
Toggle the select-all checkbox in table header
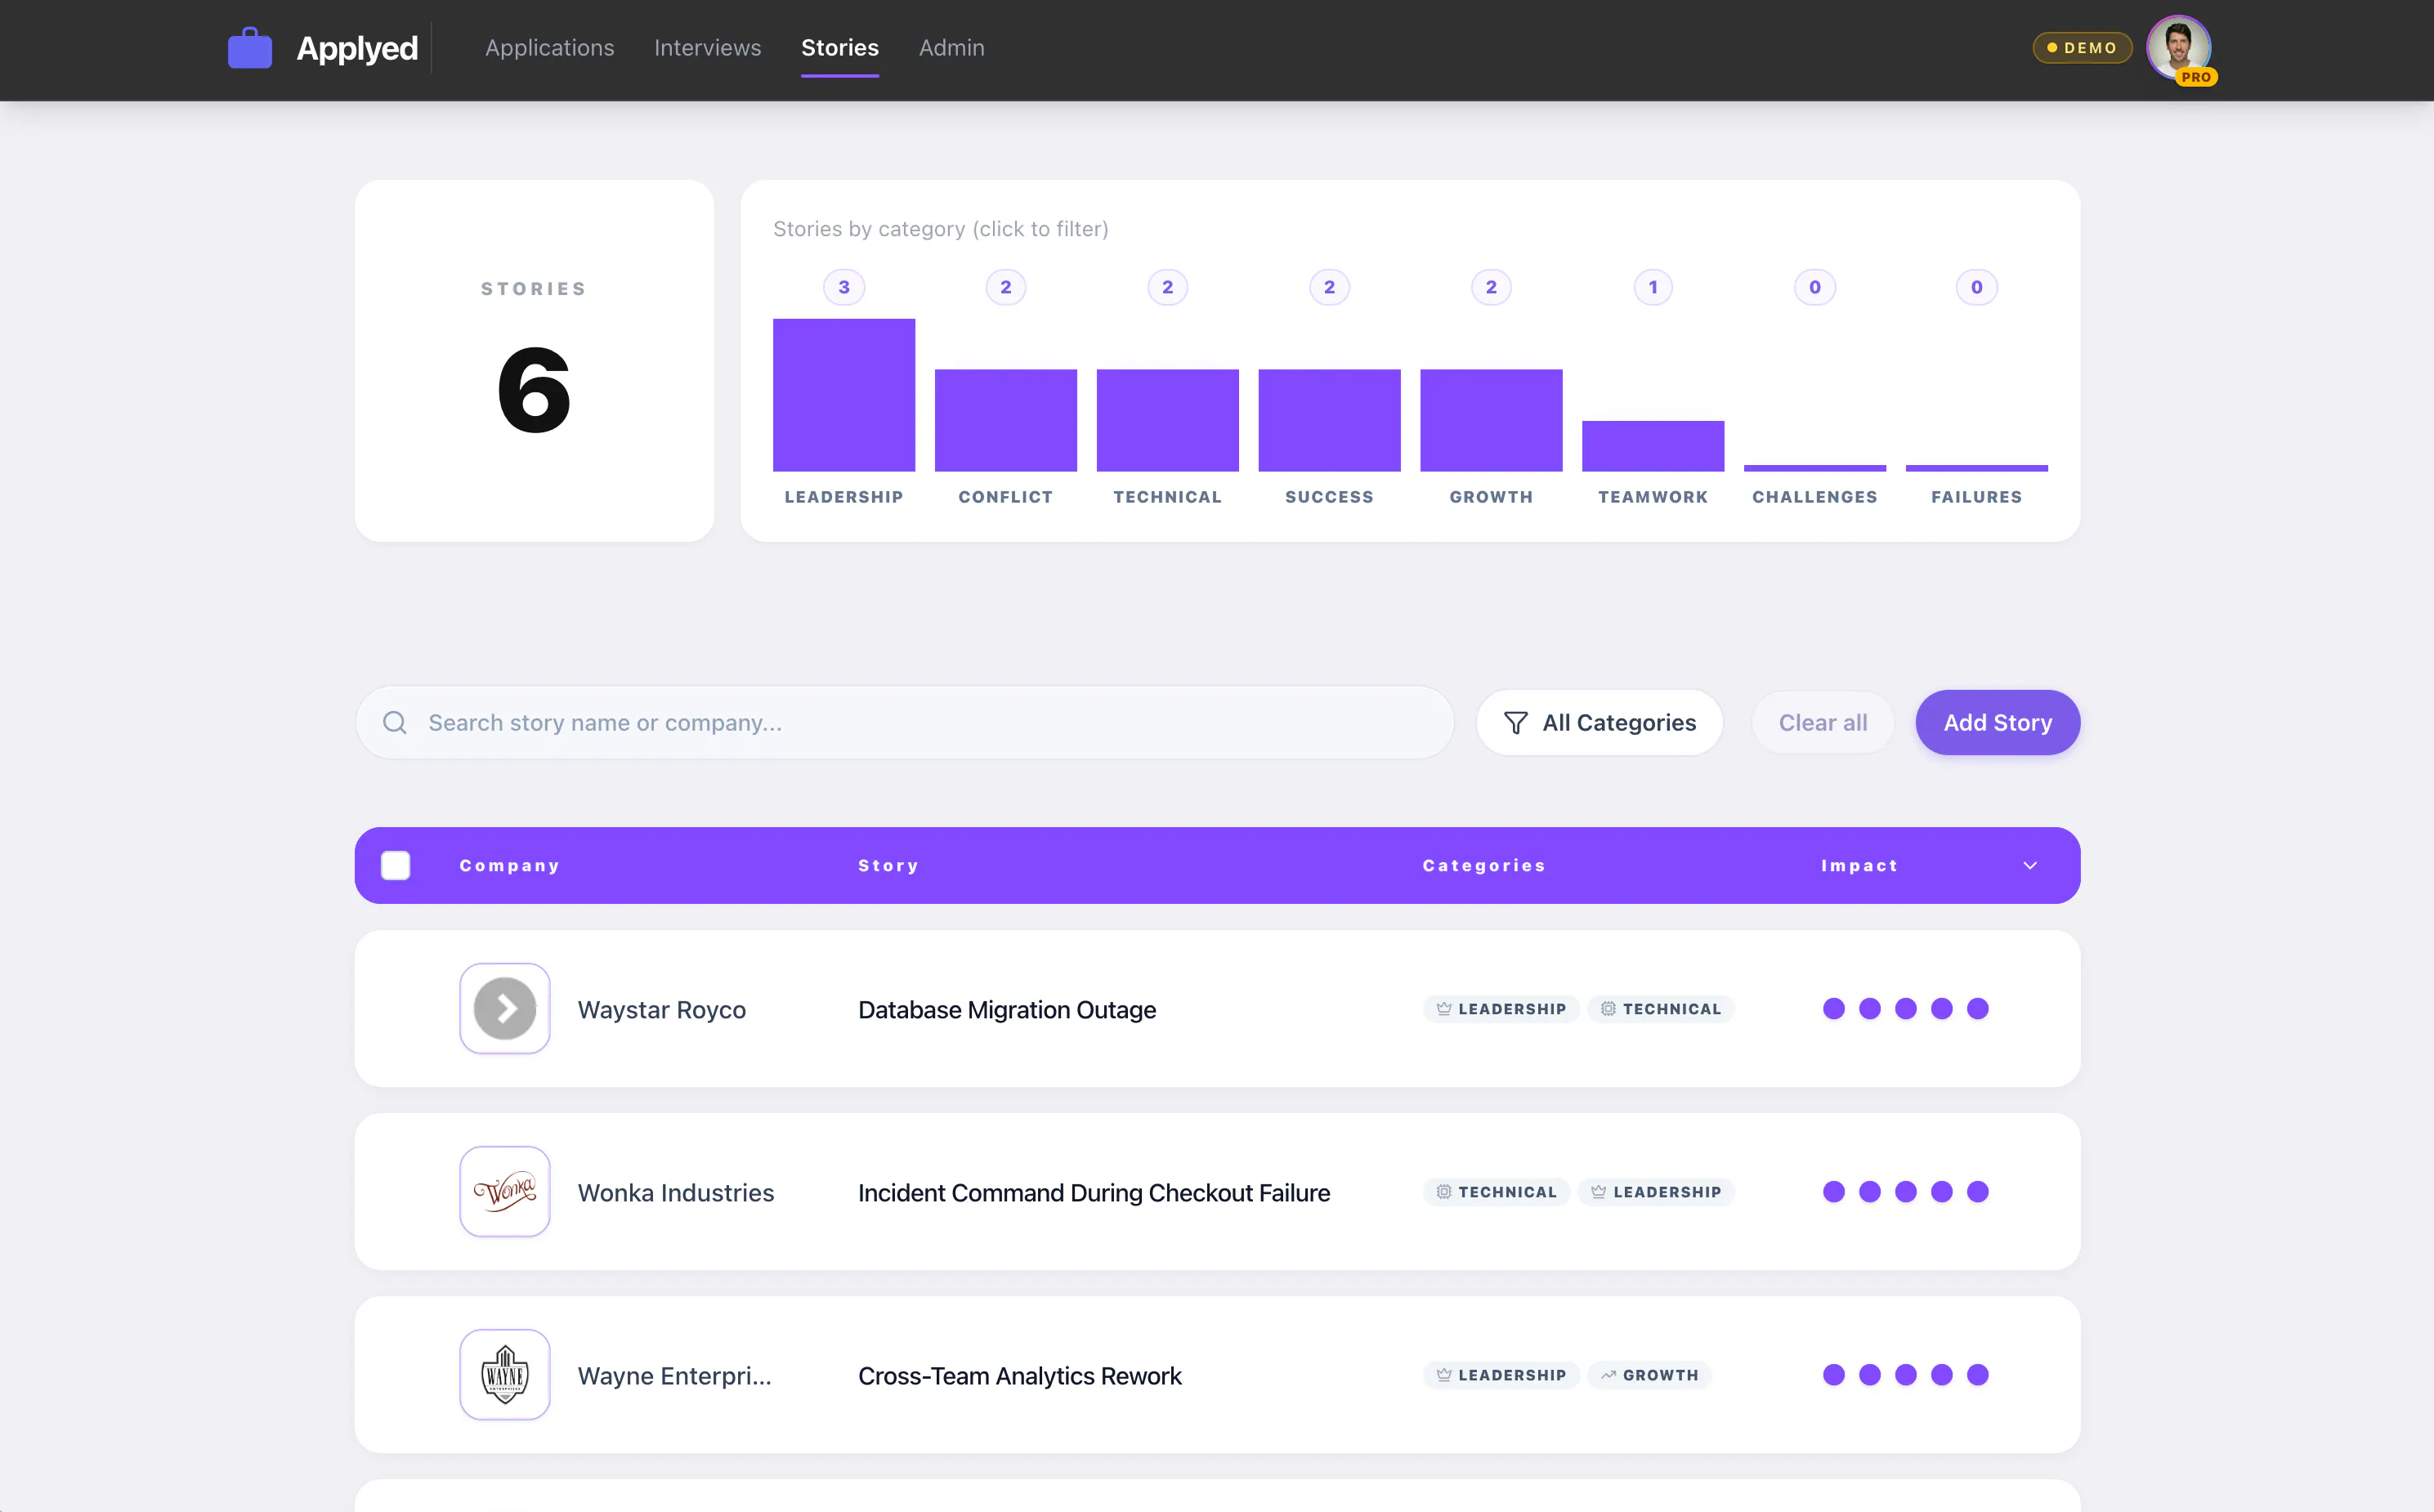[x=396, y=865]
